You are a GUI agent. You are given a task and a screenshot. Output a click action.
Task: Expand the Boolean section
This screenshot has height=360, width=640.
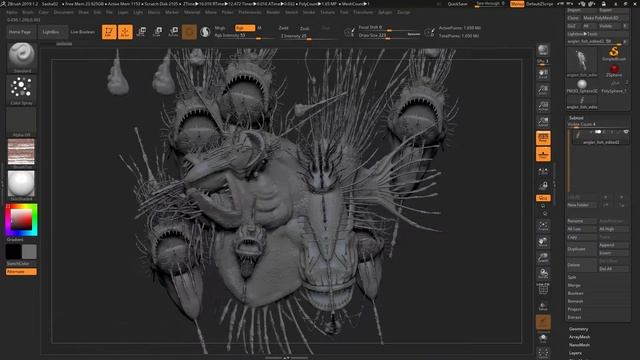pyautogui.click(x=576, y=293)
